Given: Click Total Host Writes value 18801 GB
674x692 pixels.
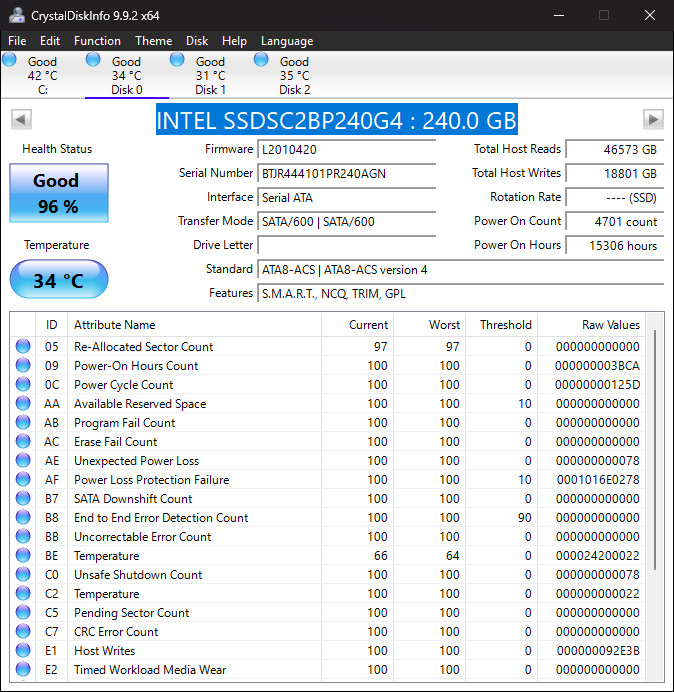Looking at the screenshot, I should click(615, 173).
